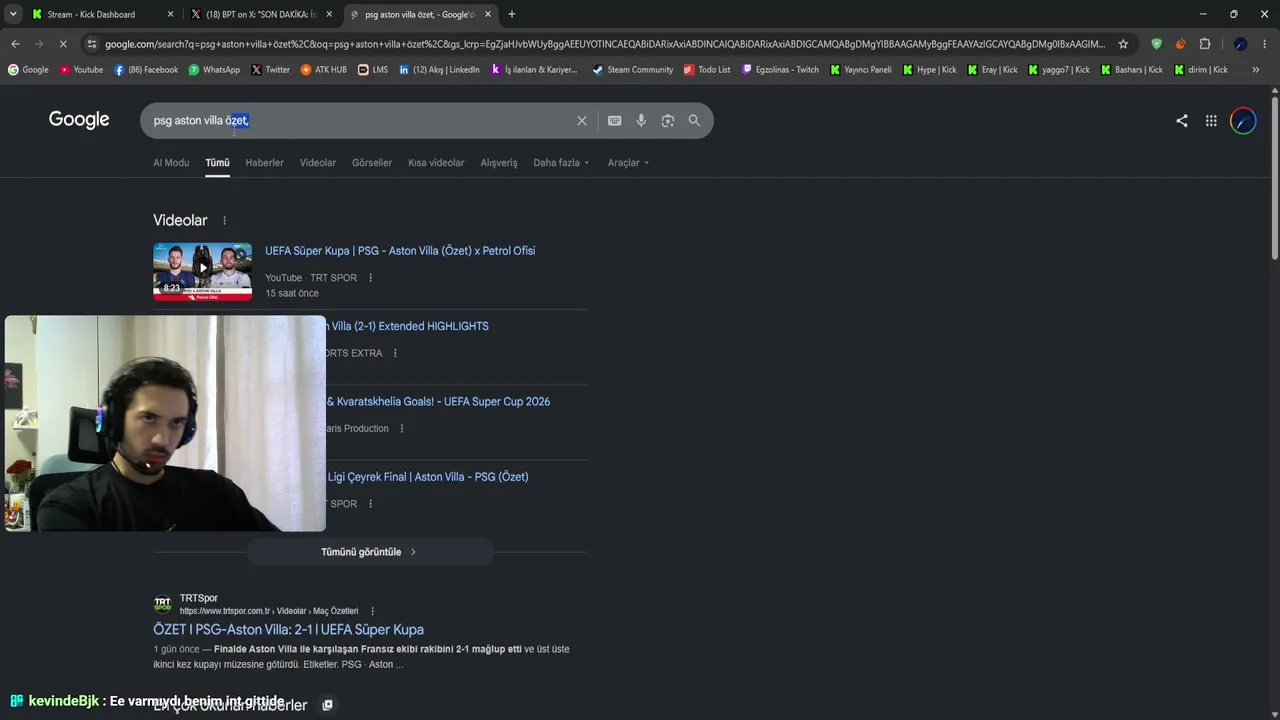Expand all videos with Tümünü görüntüle

[x=369, y=552]
